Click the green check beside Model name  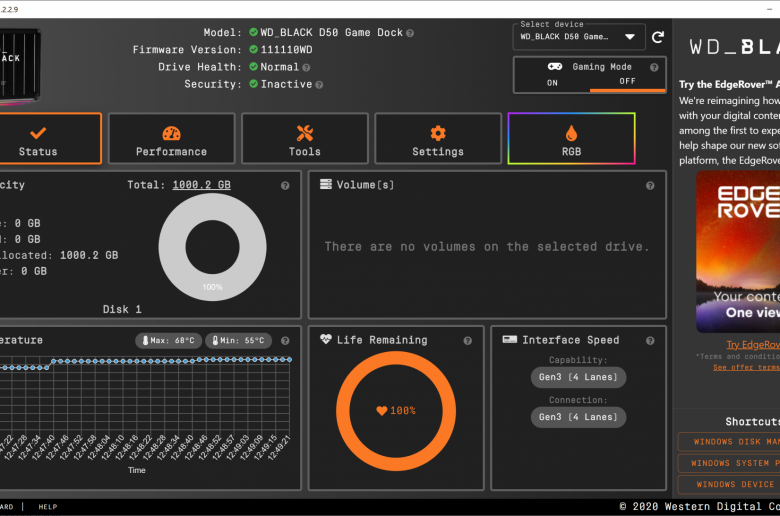tap(253, 32)
